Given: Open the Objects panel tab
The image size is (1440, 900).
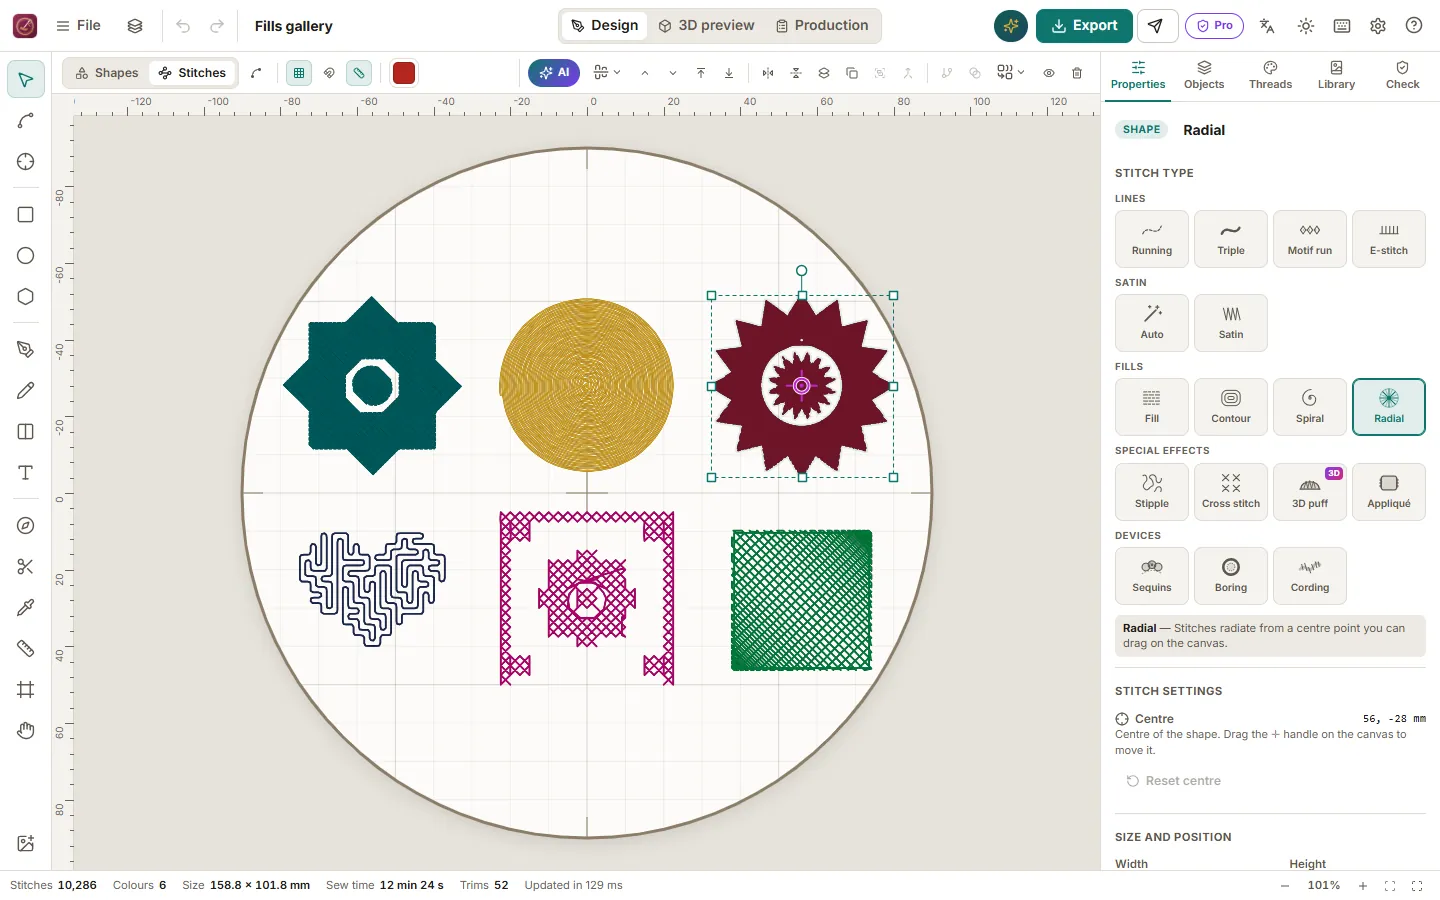Looking at the screenshot, I should point(1204,75).
